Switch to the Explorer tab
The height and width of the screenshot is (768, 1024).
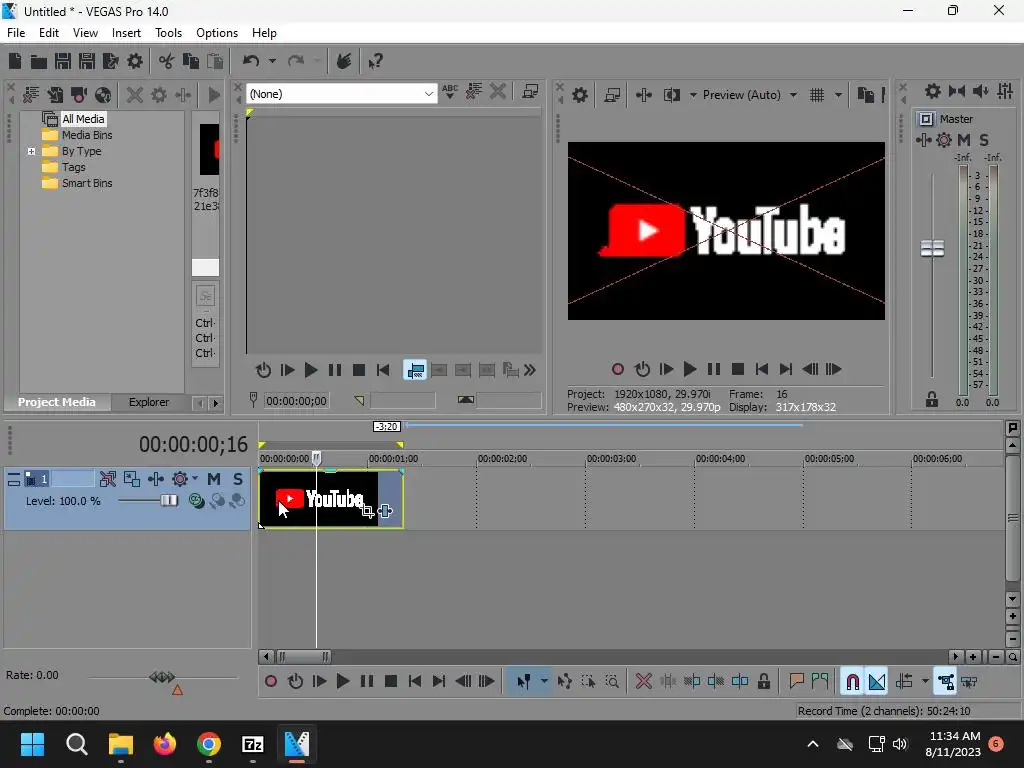(x=149, y=402)
